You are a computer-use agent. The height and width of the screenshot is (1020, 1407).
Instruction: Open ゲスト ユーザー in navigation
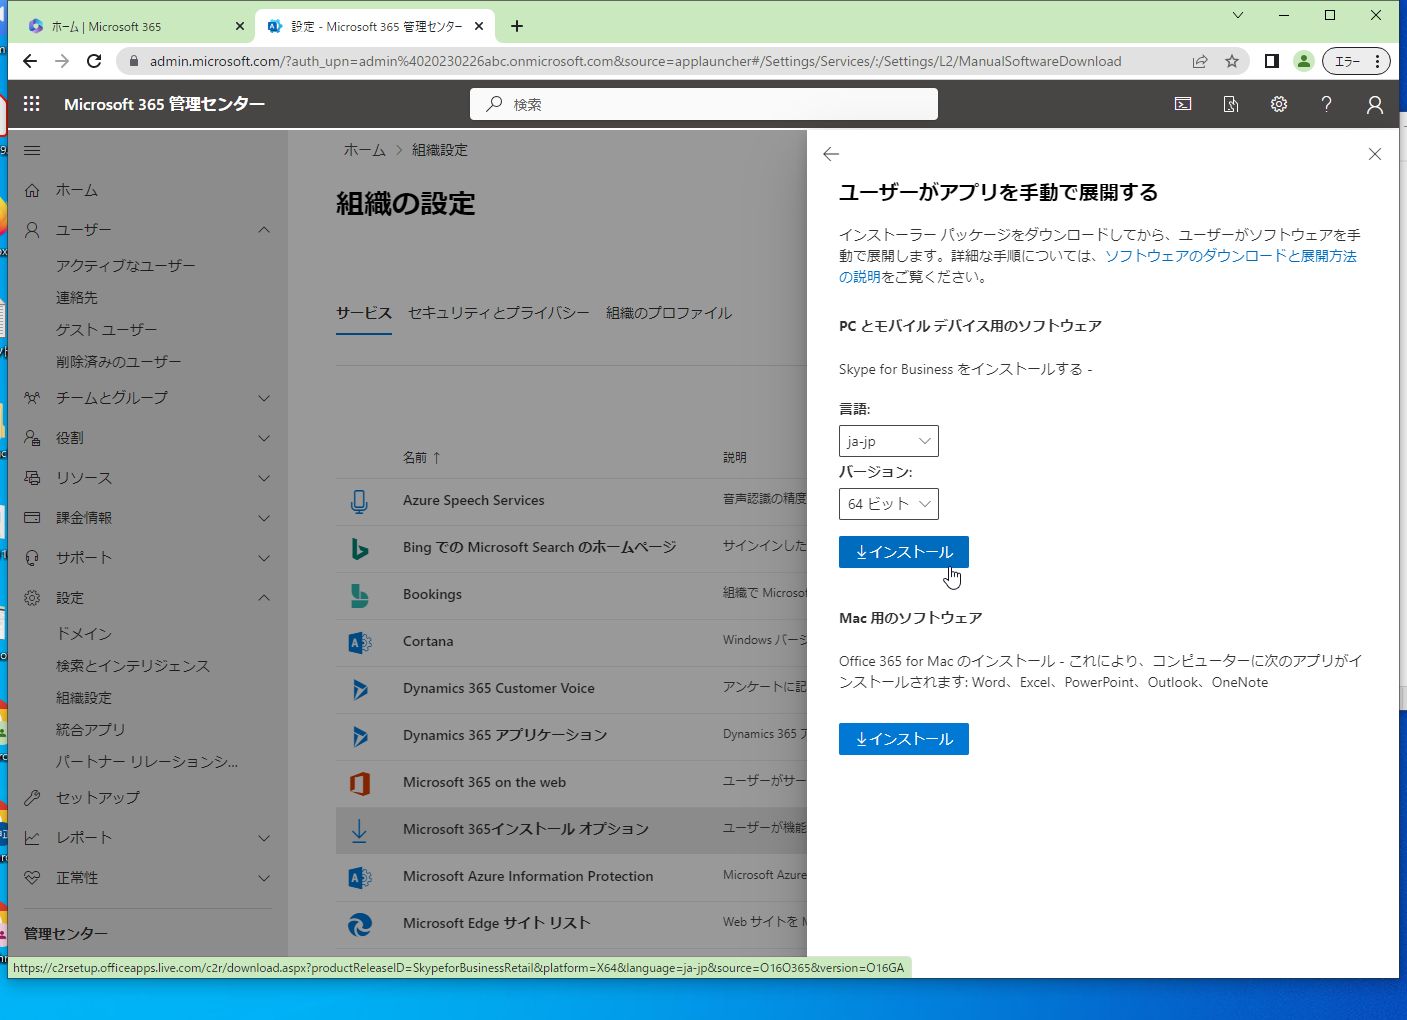(107, 330)
